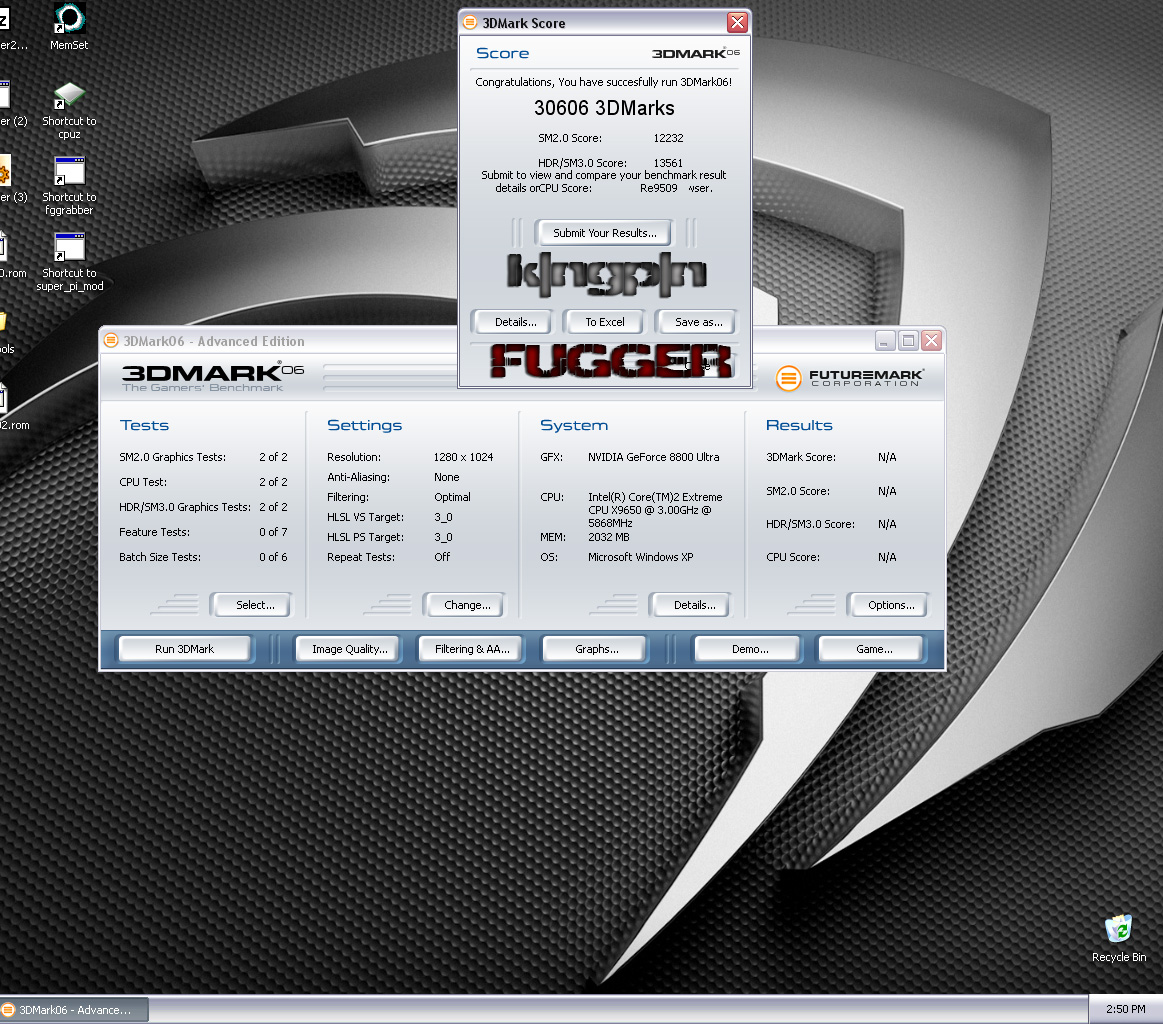1163x1024 pixels.
Task: Click the HLSL PS Target value 3_0
Action: click(x=444, y=537)
